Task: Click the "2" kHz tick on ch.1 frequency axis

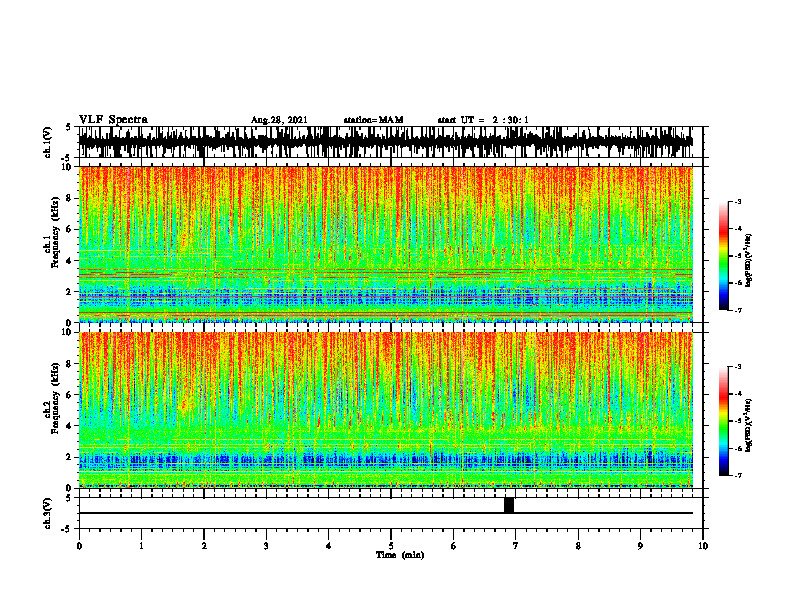Action: point(70,291)
